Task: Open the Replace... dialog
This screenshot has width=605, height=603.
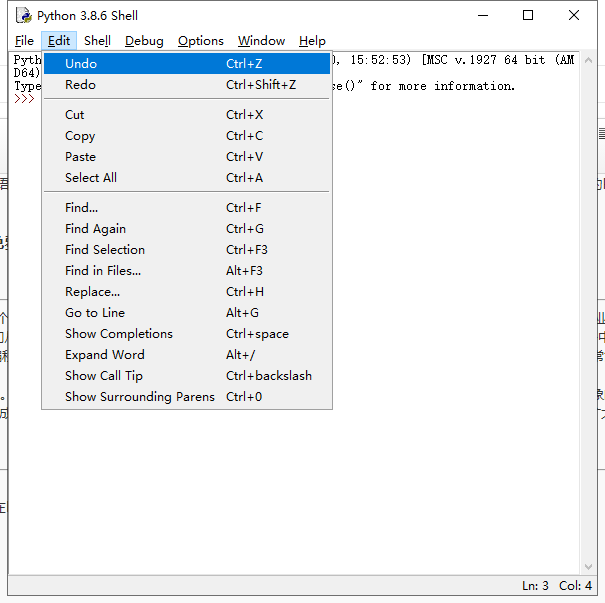Action: (x=187, y=292)
